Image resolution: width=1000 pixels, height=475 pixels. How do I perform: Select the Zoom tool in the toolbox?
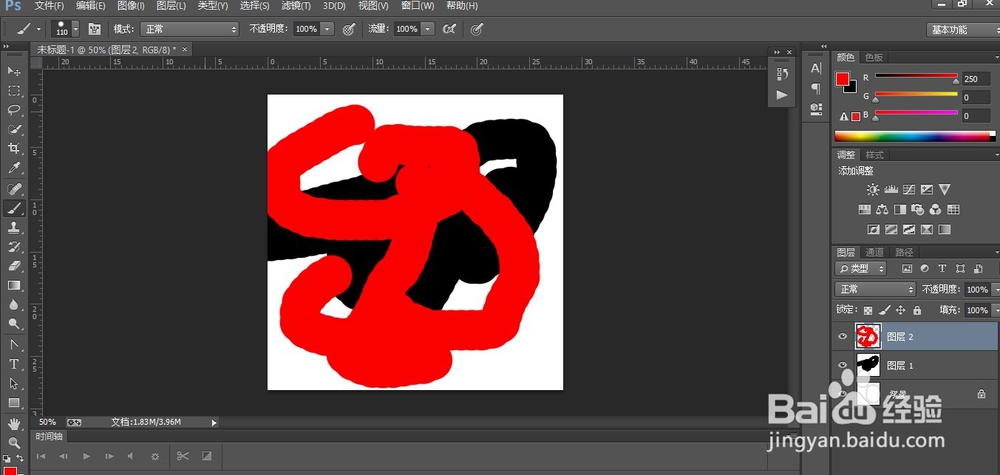14,442
